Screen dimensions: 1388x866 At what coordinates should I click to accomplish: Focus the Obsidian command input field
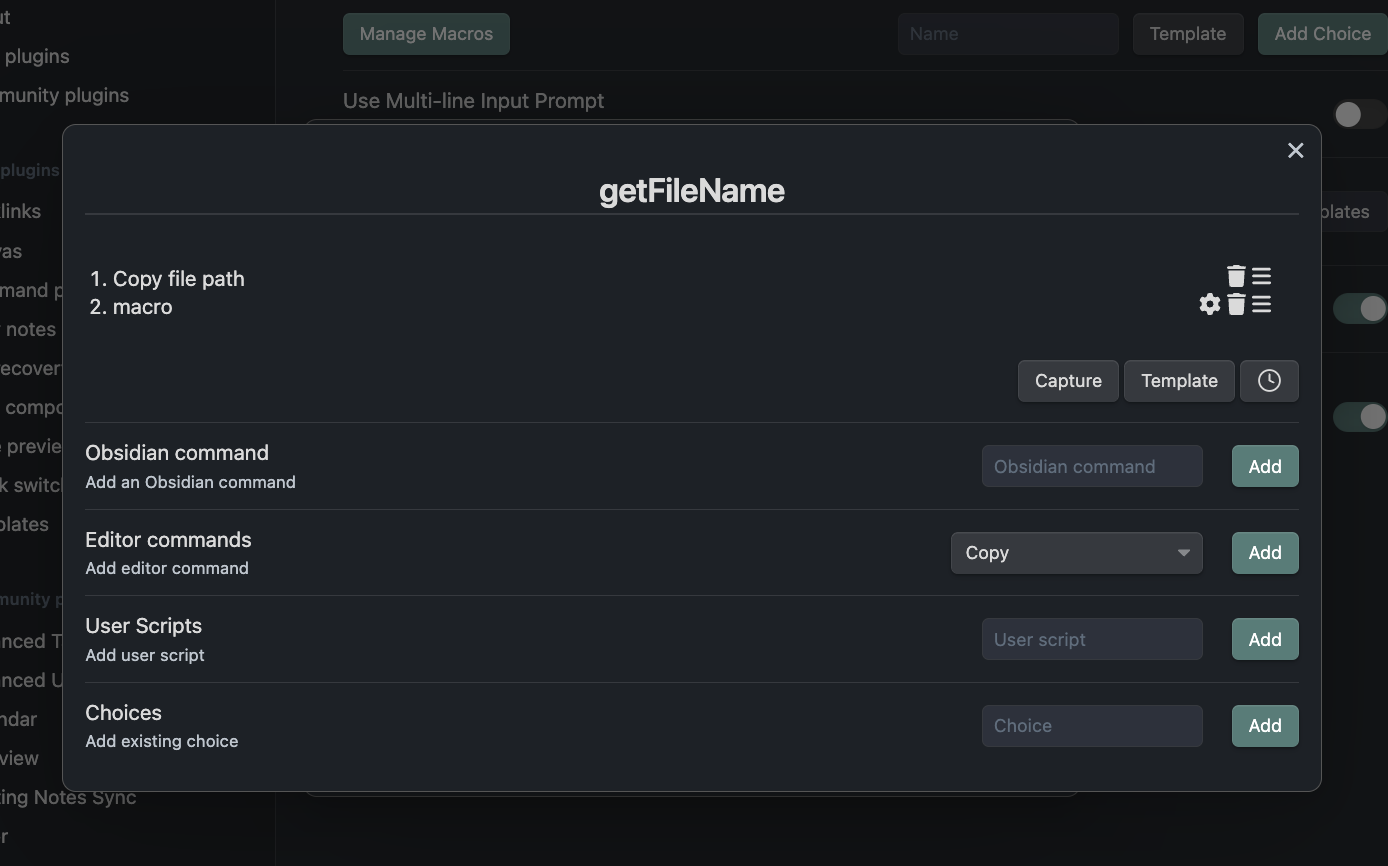(1091, 467)
